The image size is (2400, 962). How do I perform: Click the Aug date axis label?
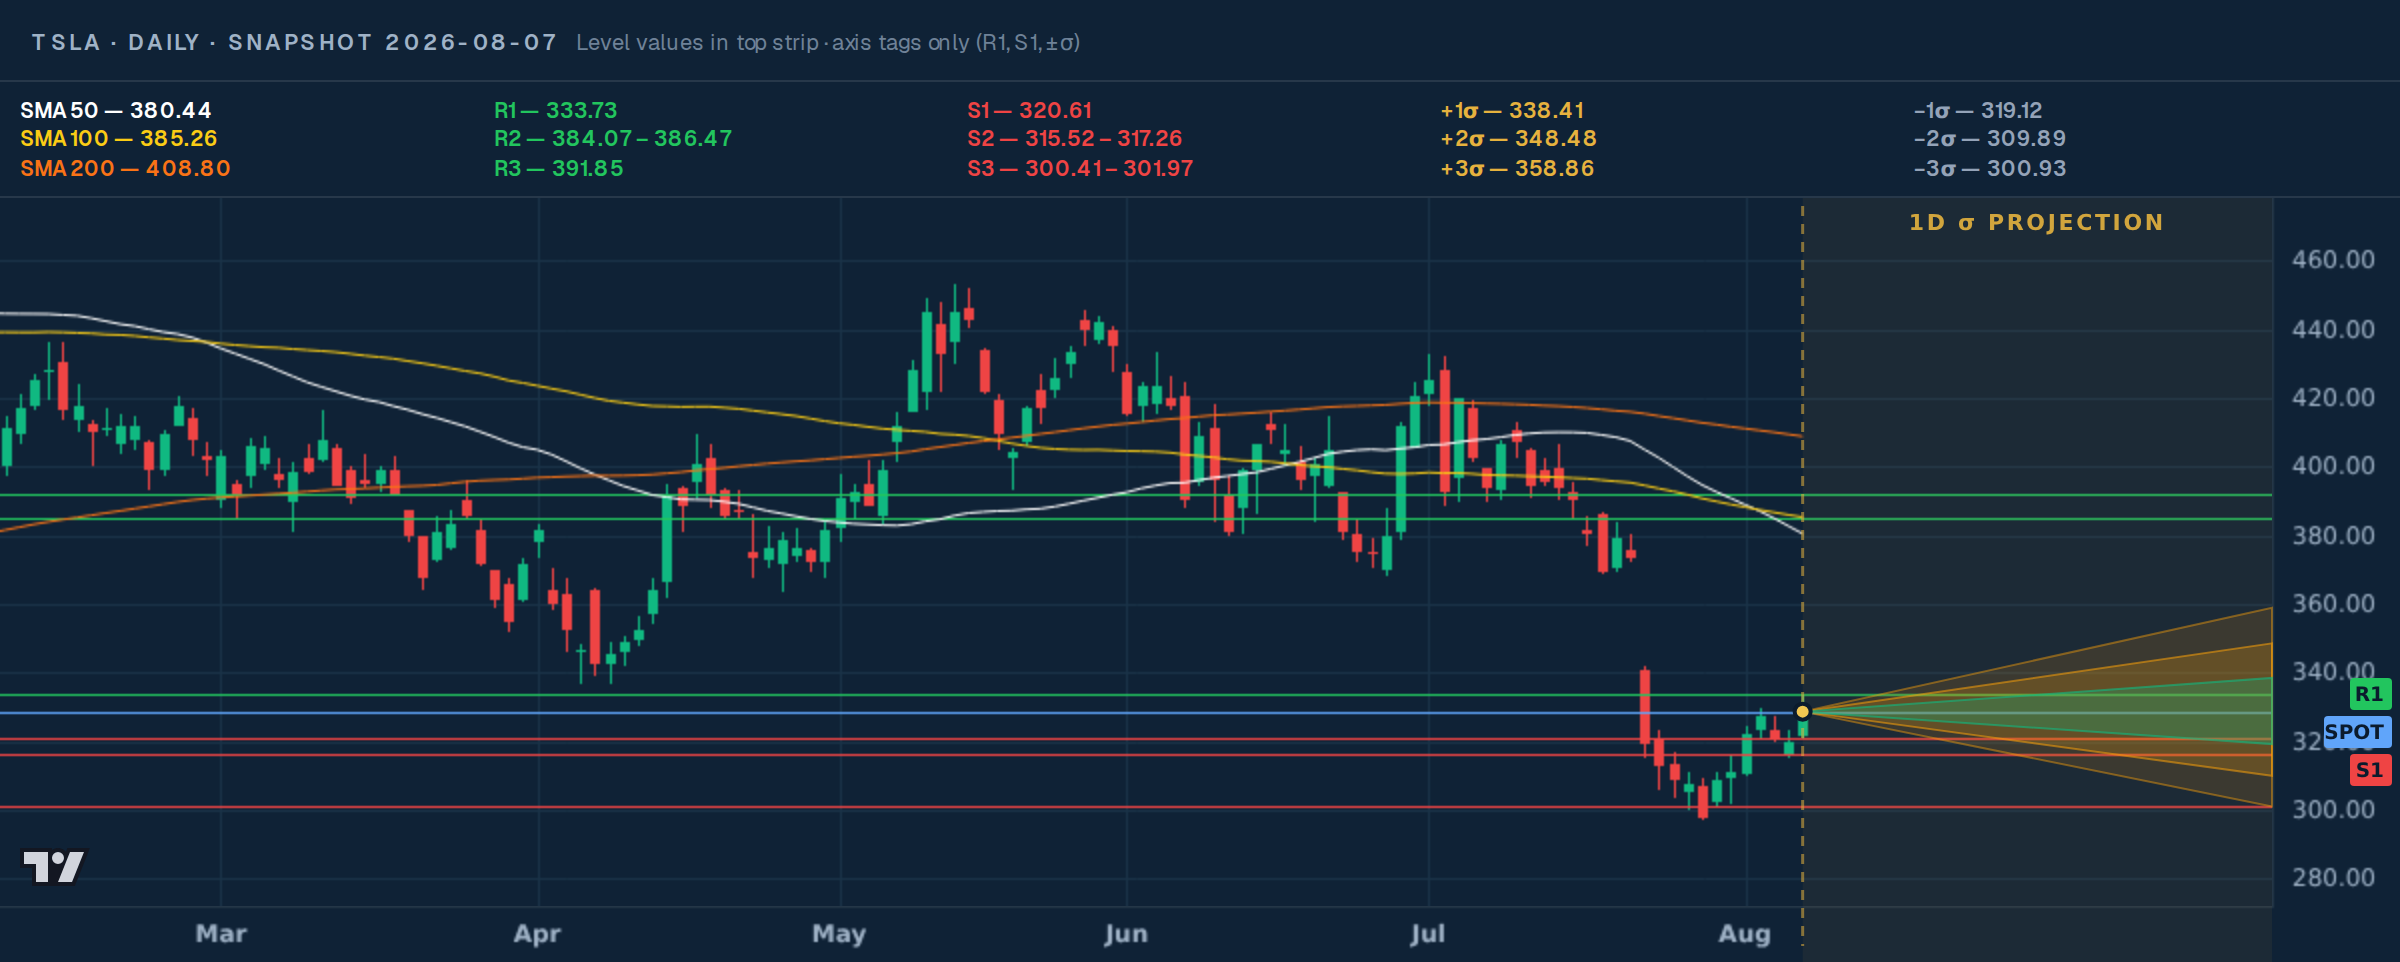click(x=1745, y=934)
